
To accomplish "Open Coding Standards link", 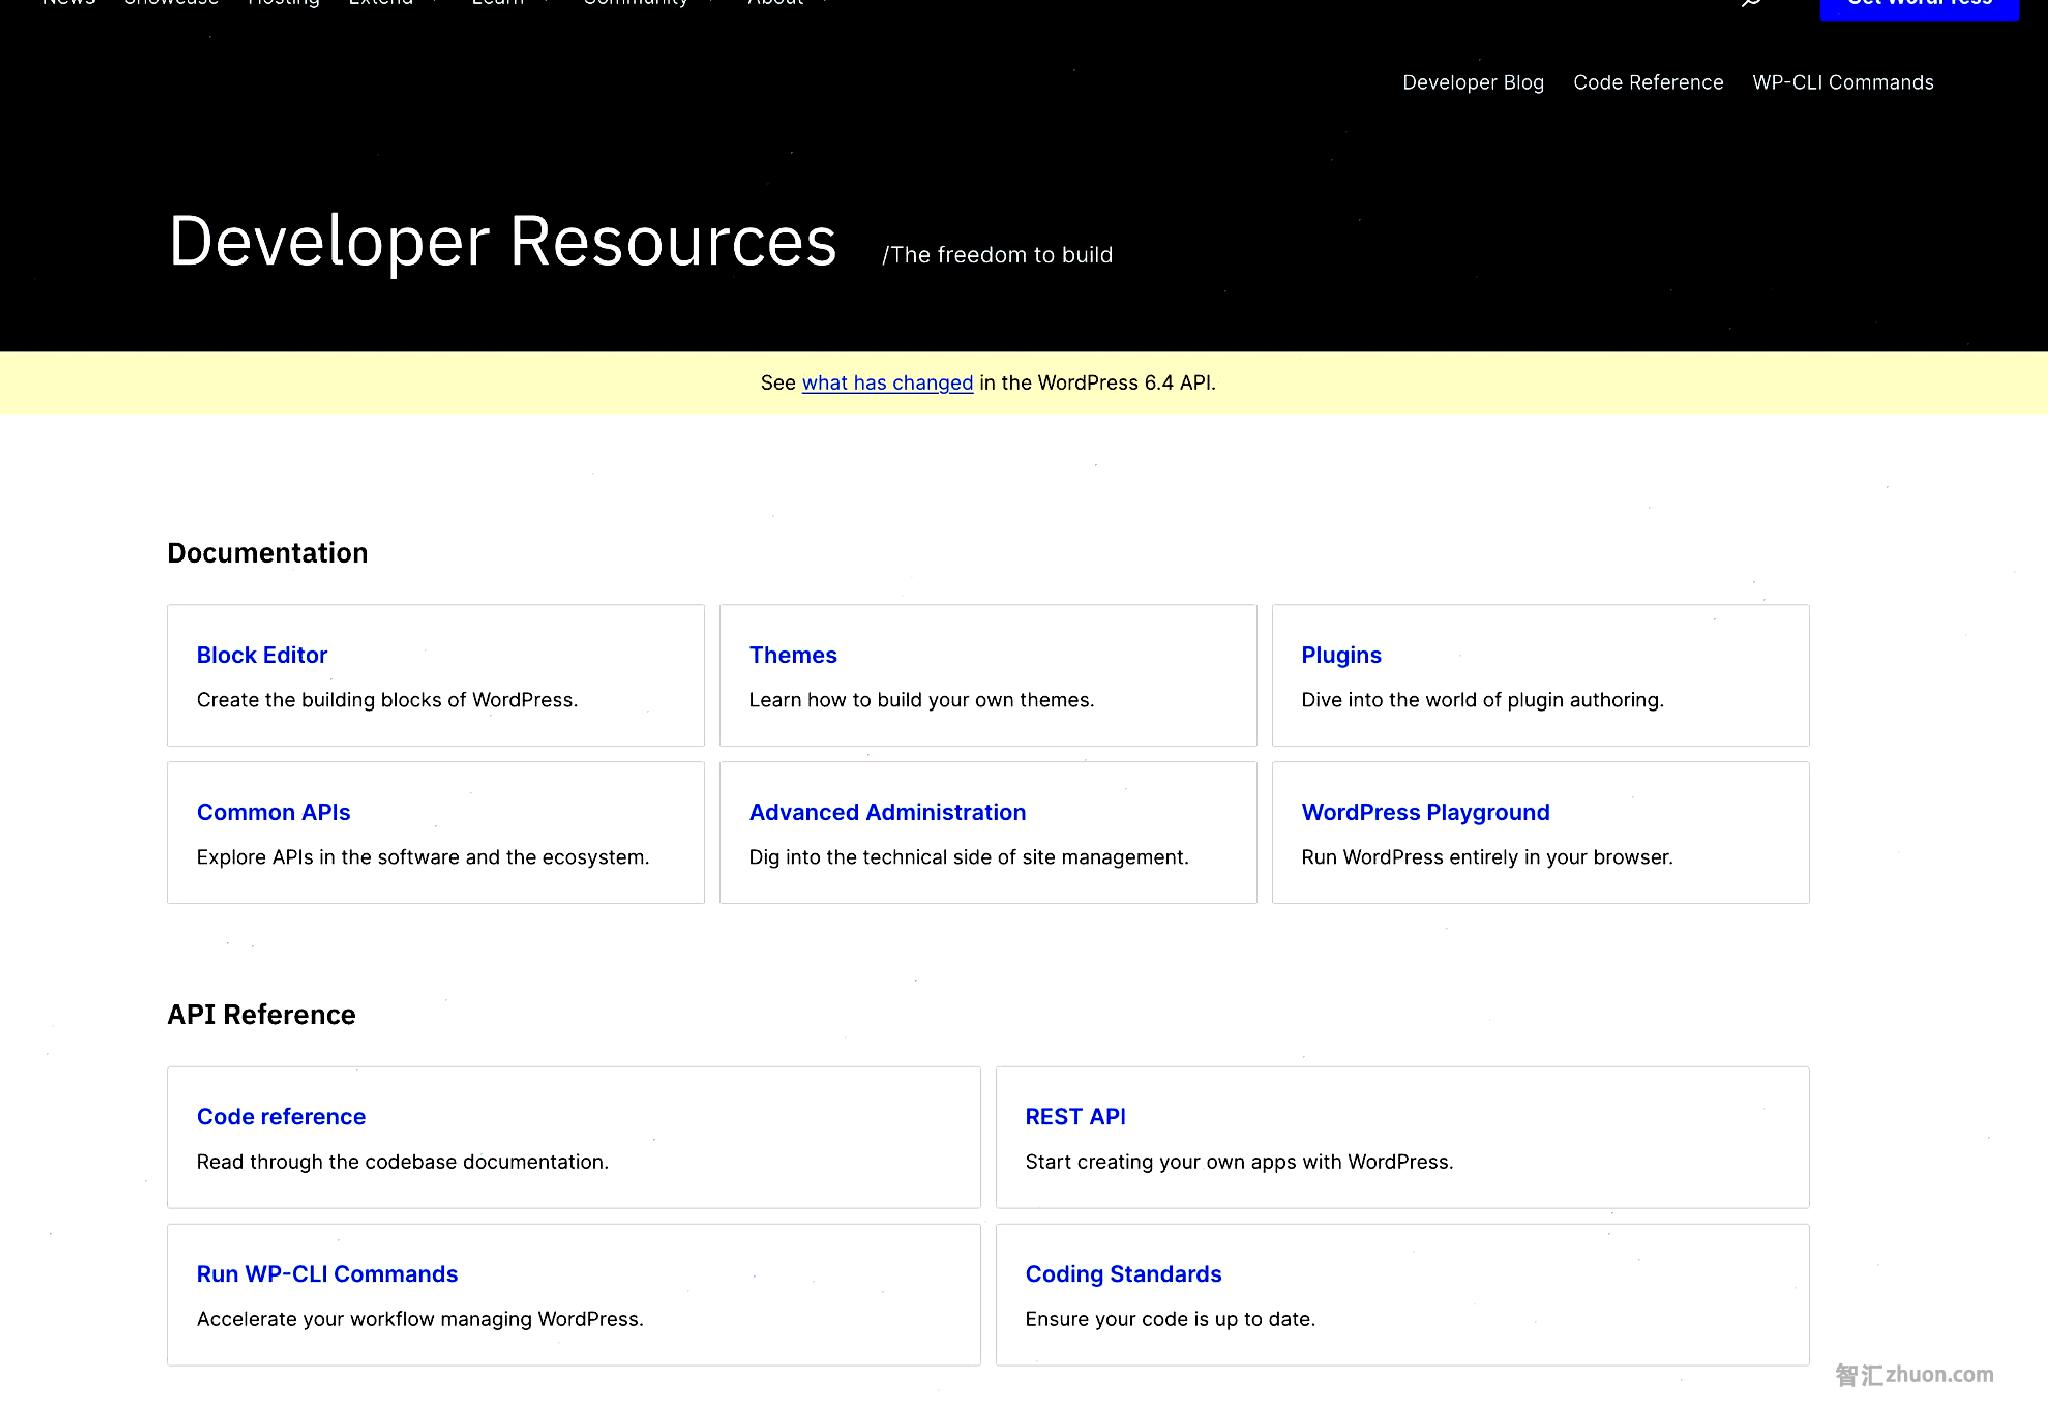I will [1123, 1274].
